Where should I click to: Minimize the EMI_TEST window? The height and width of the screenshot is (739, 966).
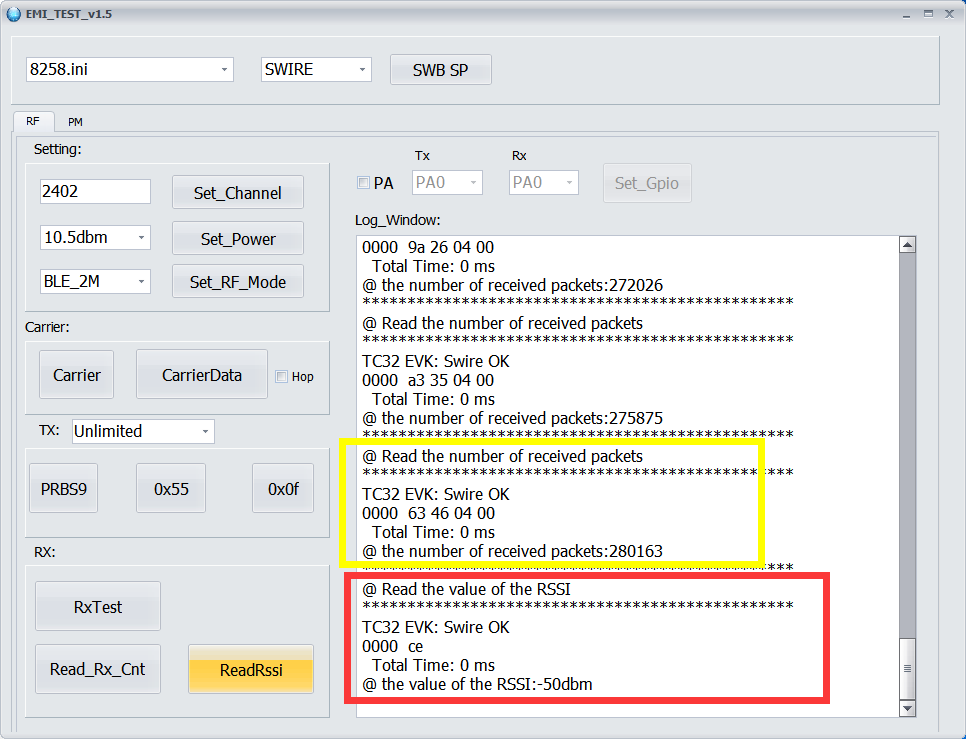coord(906,14)
